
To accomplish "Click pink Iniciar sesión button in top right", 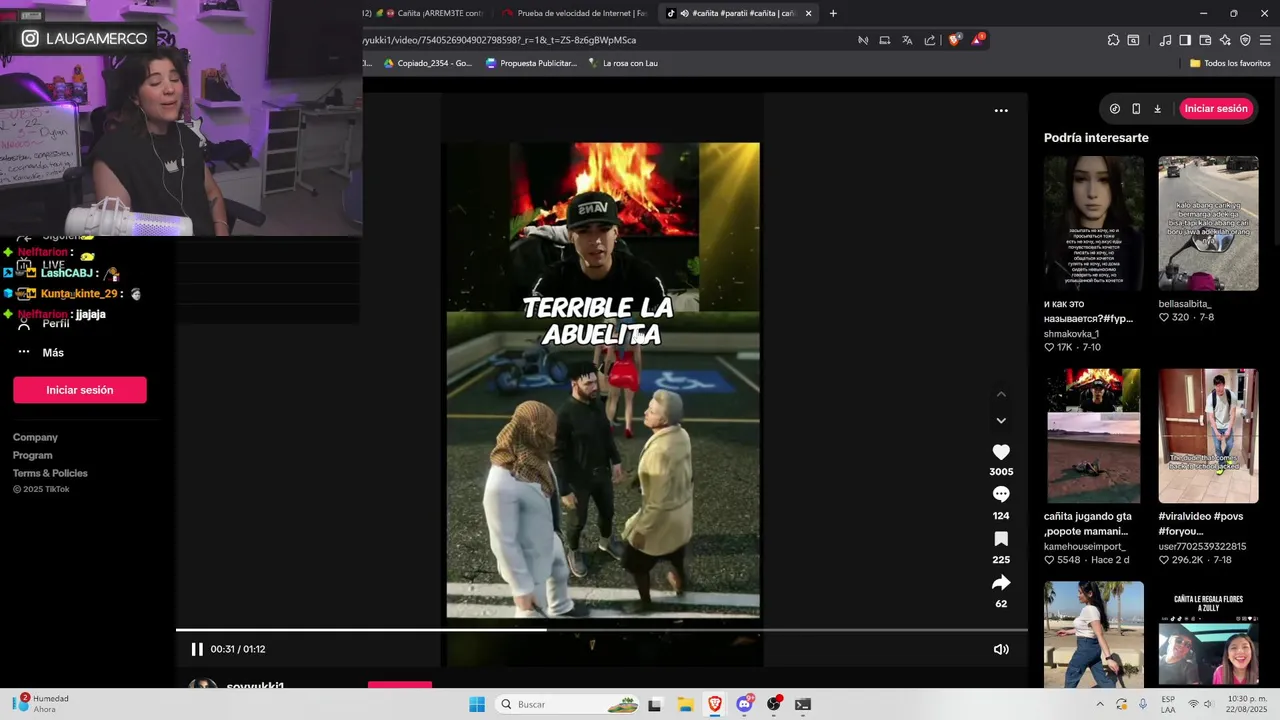I will coord(1216,109).
